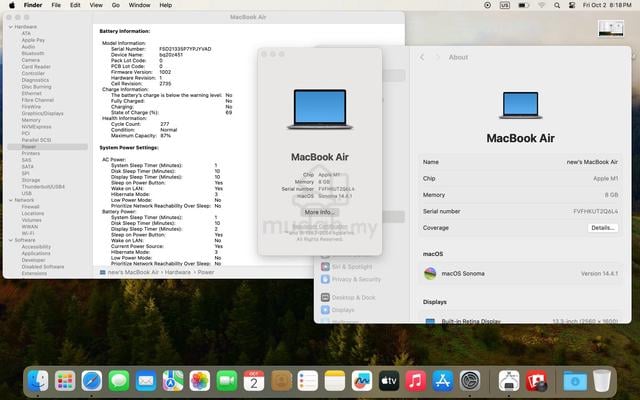The height and width of the screenshot is (400, 640).
Task: Launch FaceTime from the Dock
Action: (x=227, y=381)
